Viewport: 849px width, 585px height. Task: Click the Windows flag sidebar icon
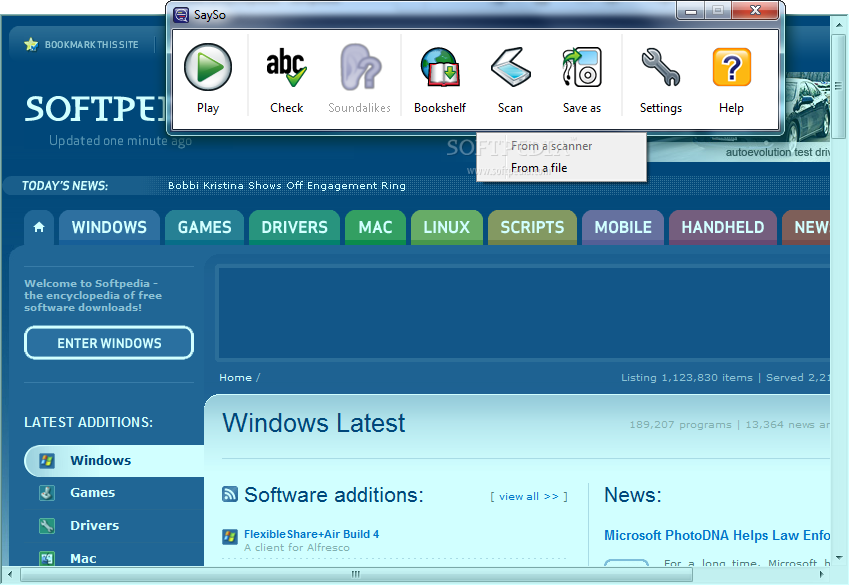(47, 461)
